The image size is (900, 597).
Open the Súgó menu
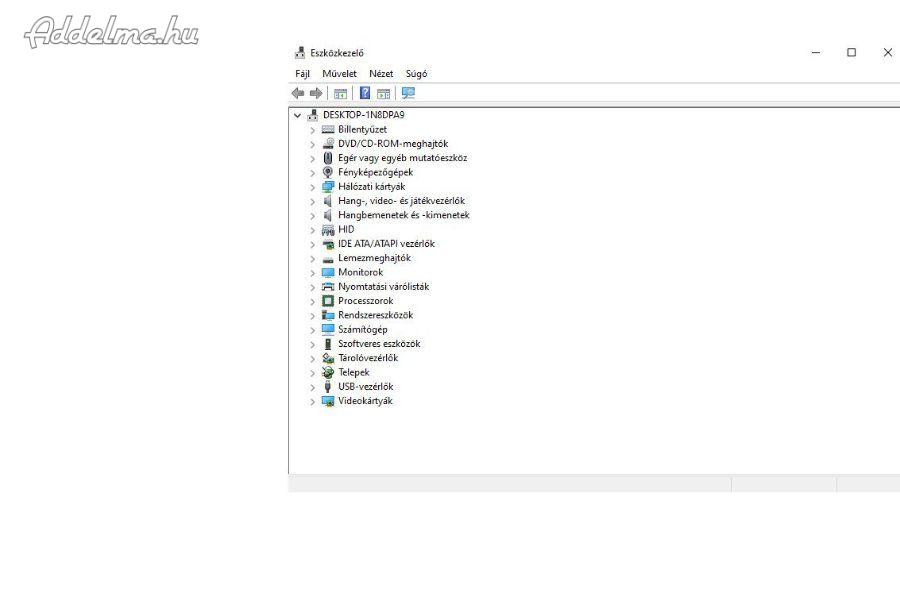[416, 74]
